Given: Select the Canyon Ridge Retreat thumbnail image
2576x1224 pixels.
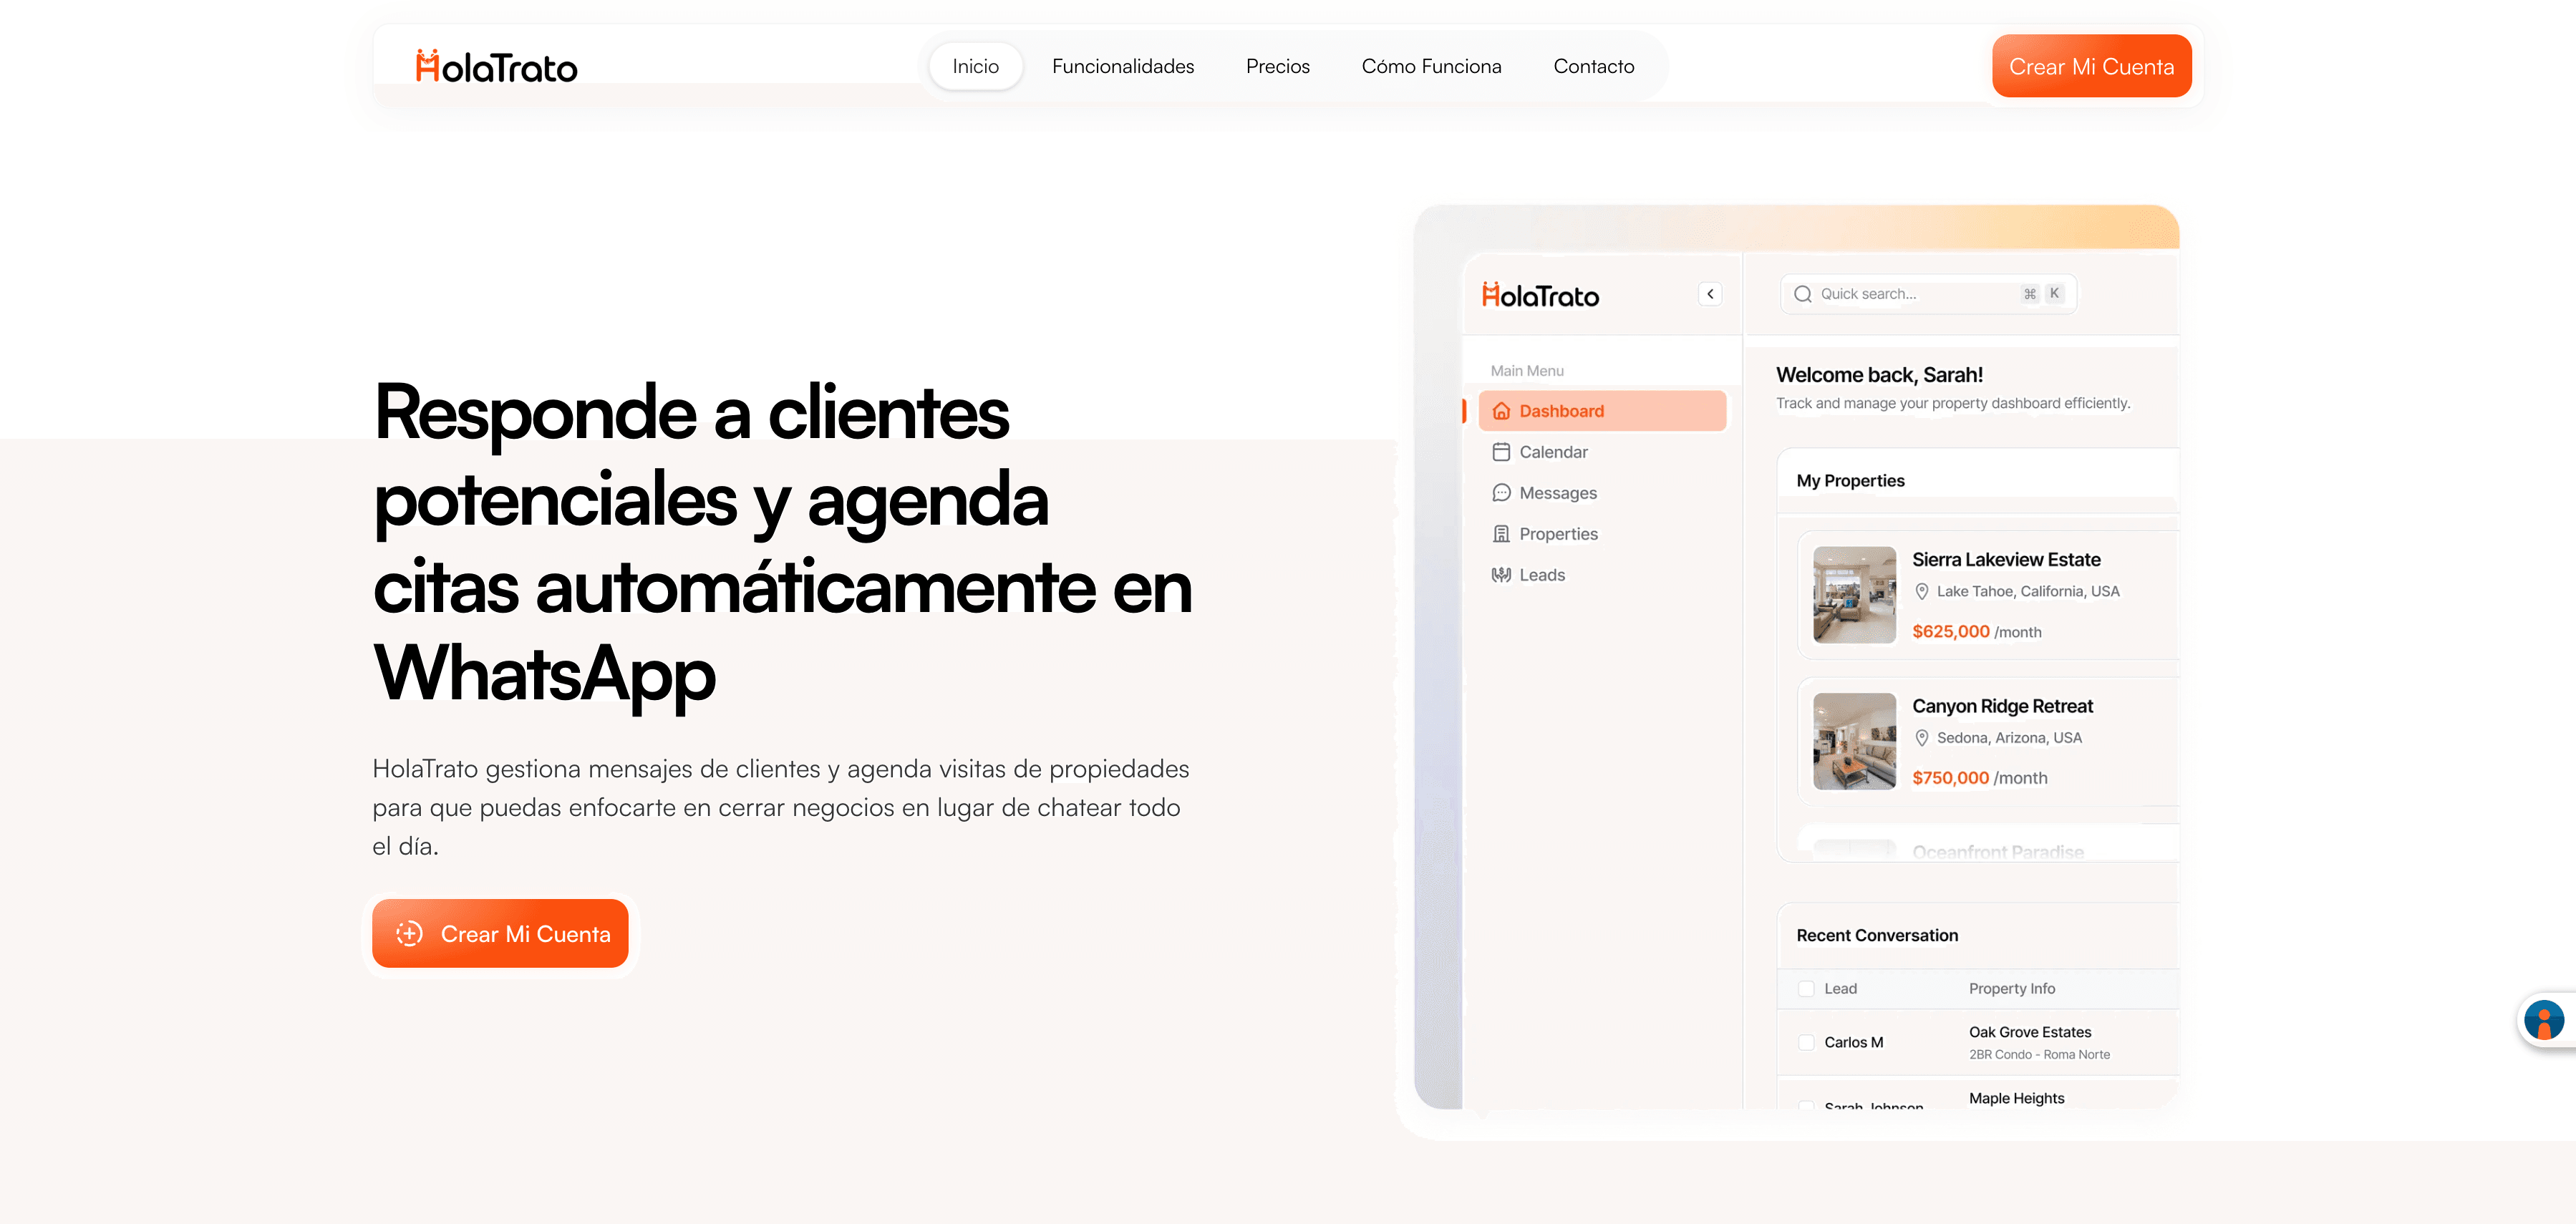Looking at the screenshot, I should coord(1854,741).
